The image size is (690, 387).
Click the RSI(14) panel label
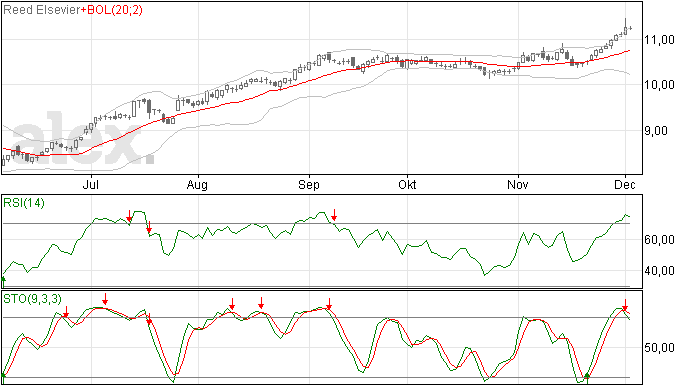24,203
